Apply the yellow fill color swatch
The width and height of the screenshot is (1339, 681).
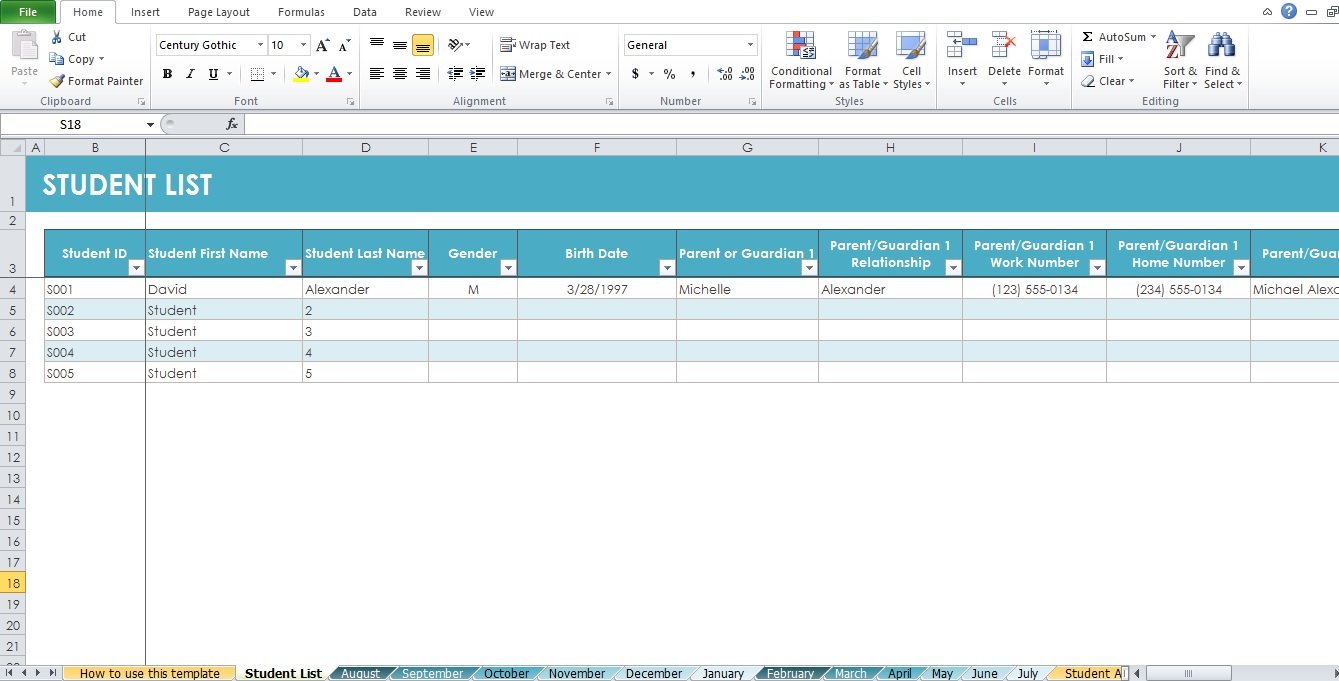[301, 74]
